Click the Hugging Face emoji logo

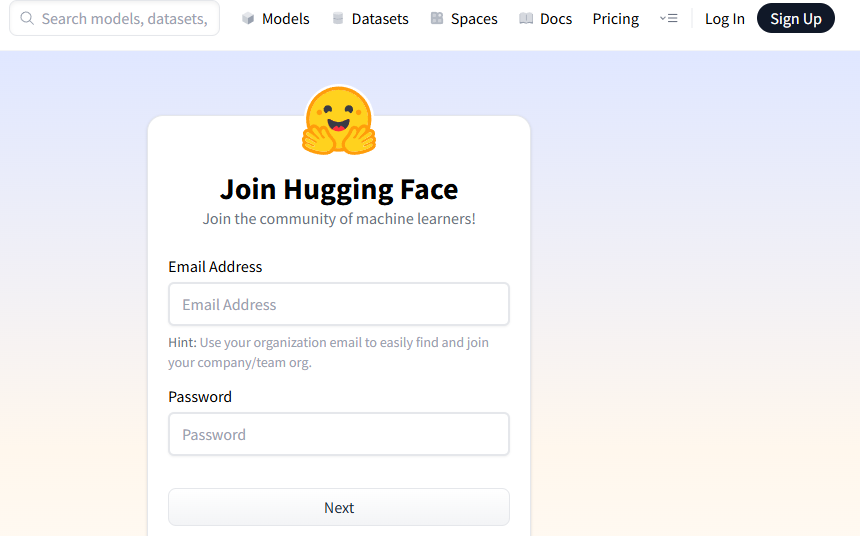click(x=339, y=120)
